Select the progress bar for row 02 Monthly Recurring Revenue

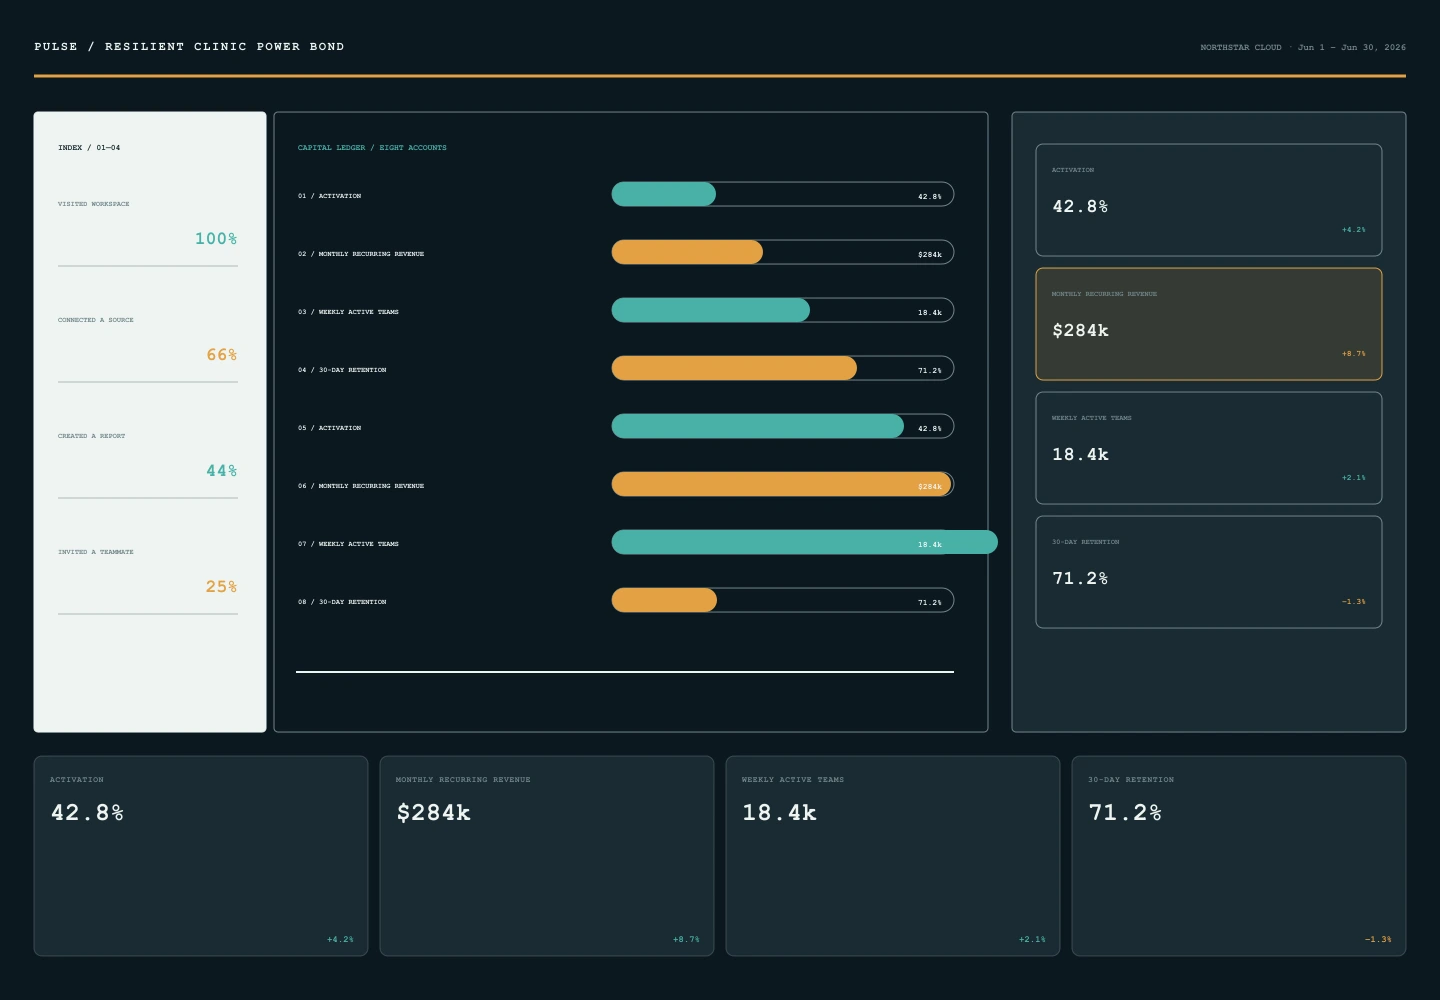click(783, 252)
